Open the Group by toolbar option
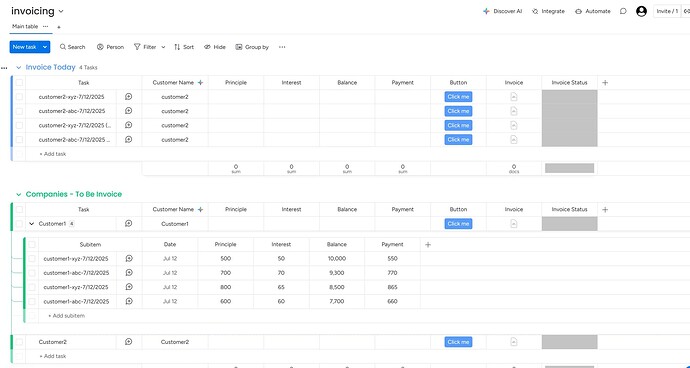 (x=252, y=47)
